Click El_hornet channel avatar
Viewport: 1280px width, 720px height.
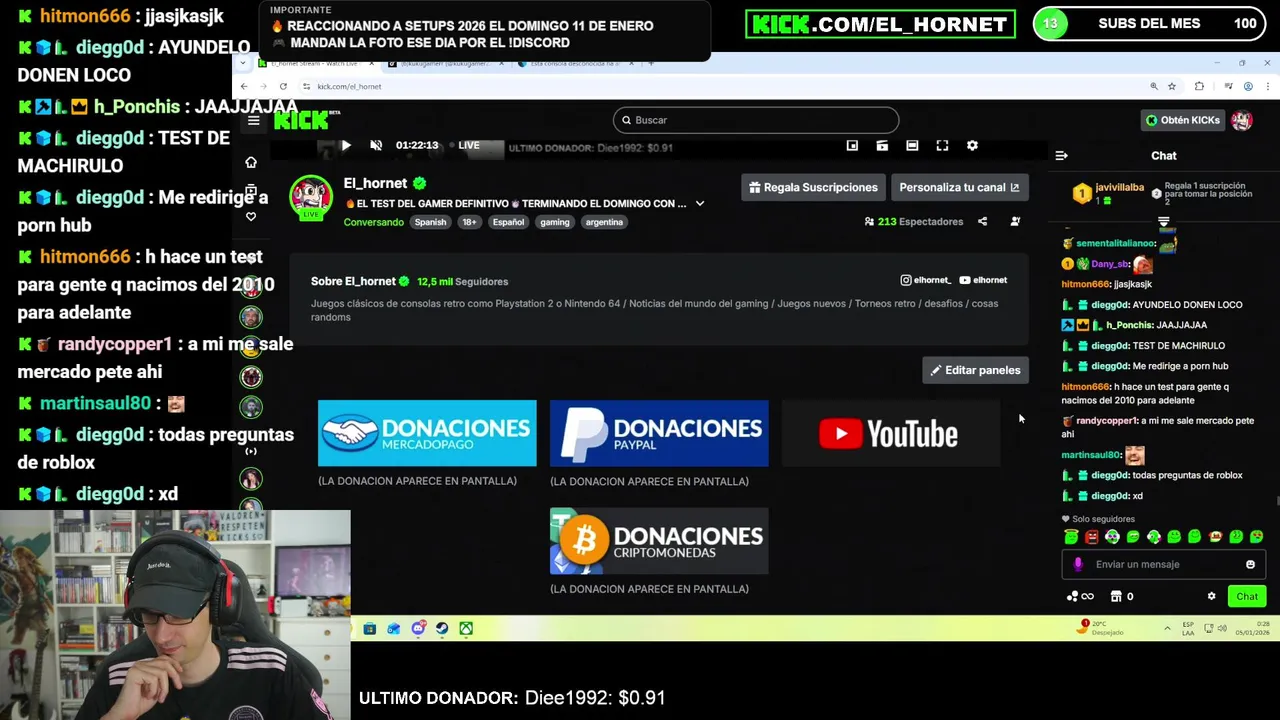[x=311, y=197]
